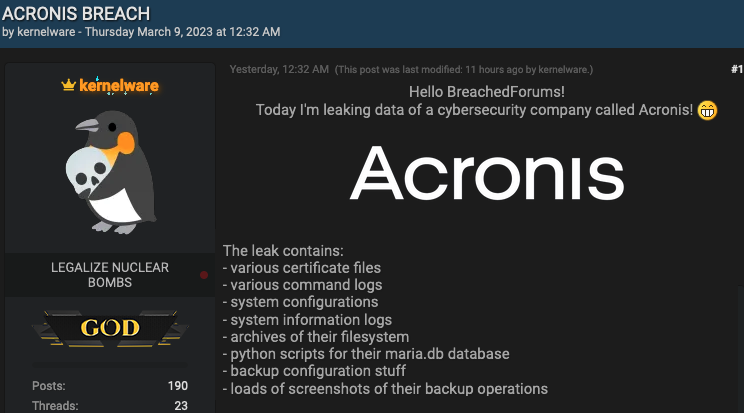This screenshot has width=744, height=413.
Task: Click the crown icon beside kernelware username
Action: click(x=68, y=86)
